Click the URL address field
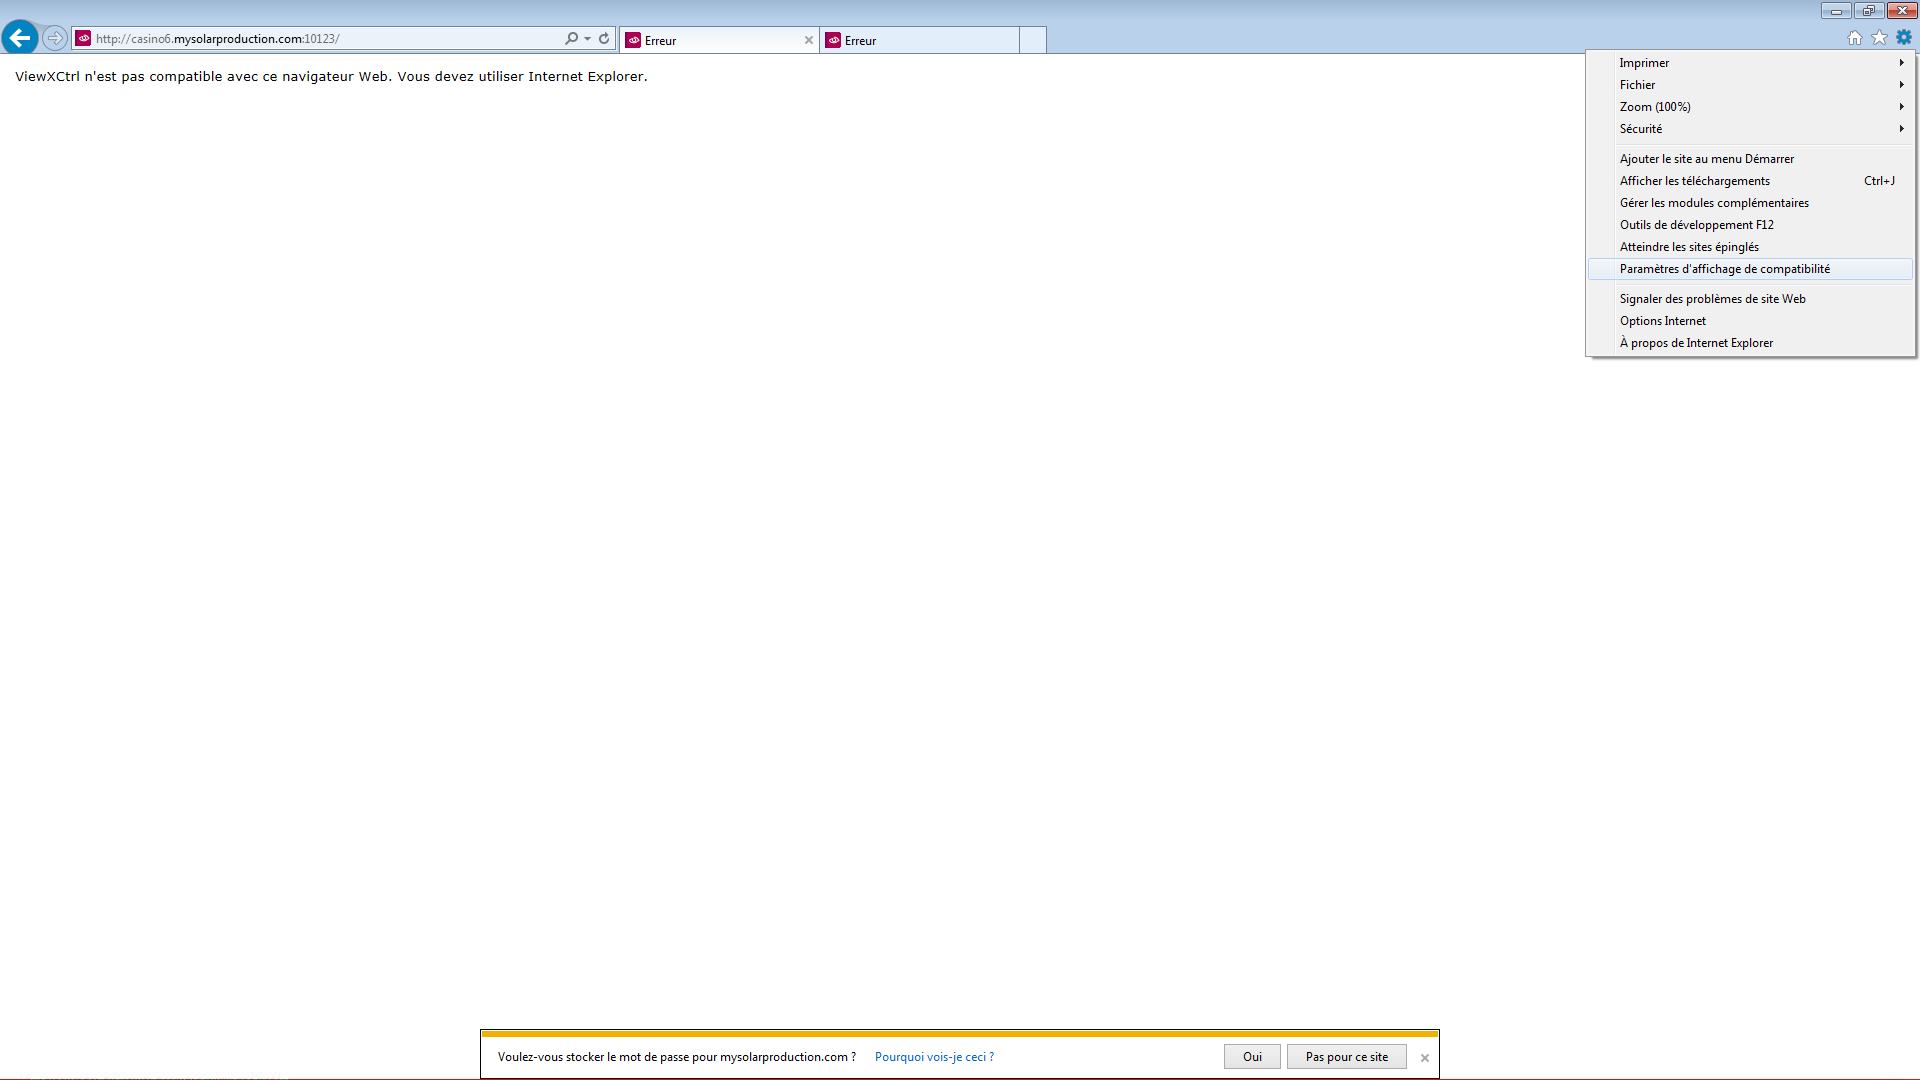The height and width of the screenshot is (1080, 1920). (320, 38)
